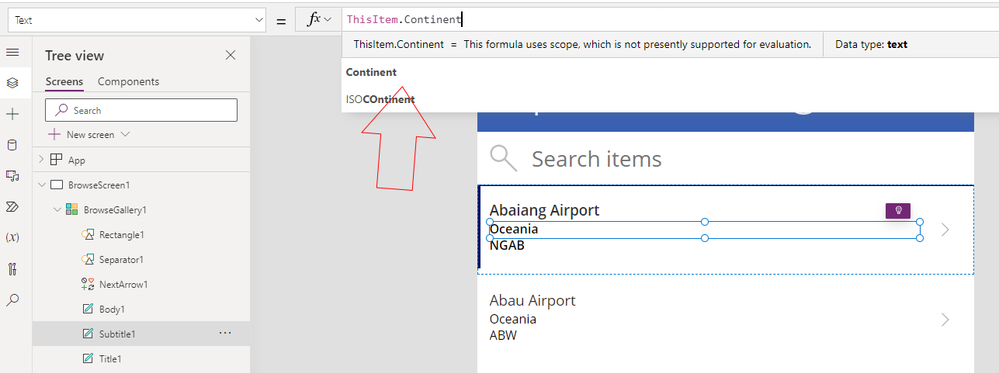The width and height of the screenshot is (999, 373).
Task: Select the Tree view layers icon
Action: point(12,83)
